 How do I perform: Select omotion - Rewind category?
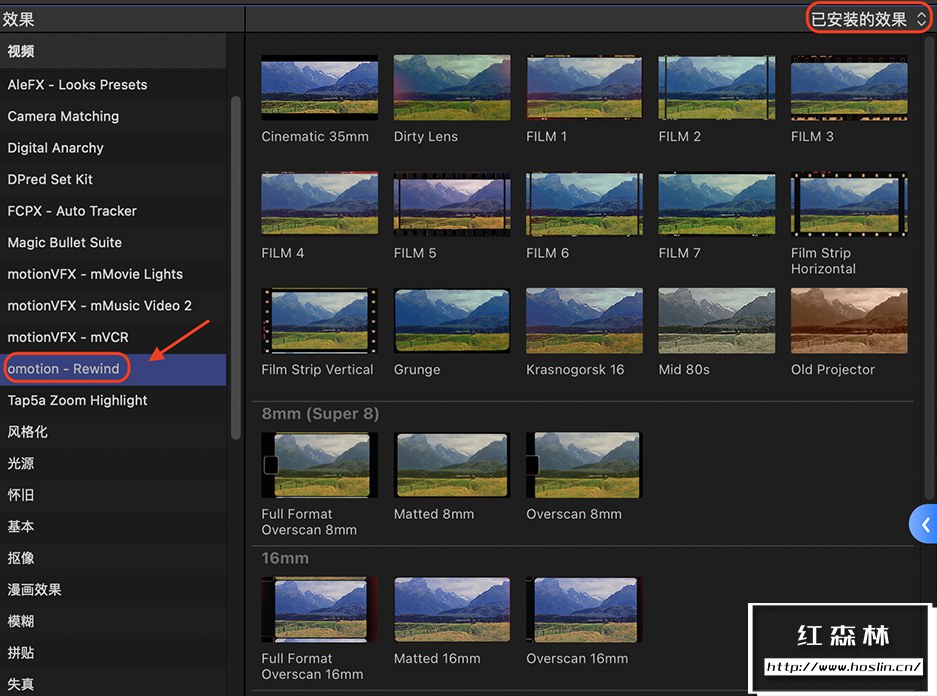point(113,369)
